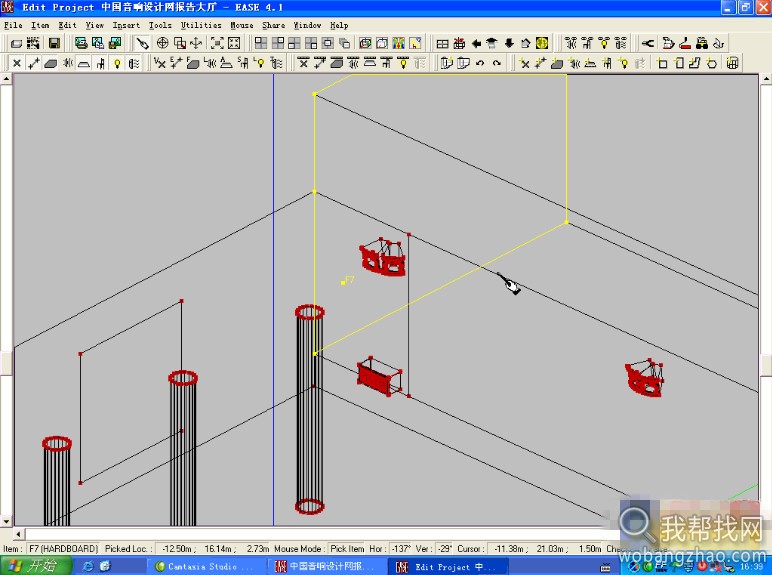The height and width of the screenshot is (575, 772).
Task: Click the left vertical scrollbar up arrow
Action: click(x=6, y=79)
